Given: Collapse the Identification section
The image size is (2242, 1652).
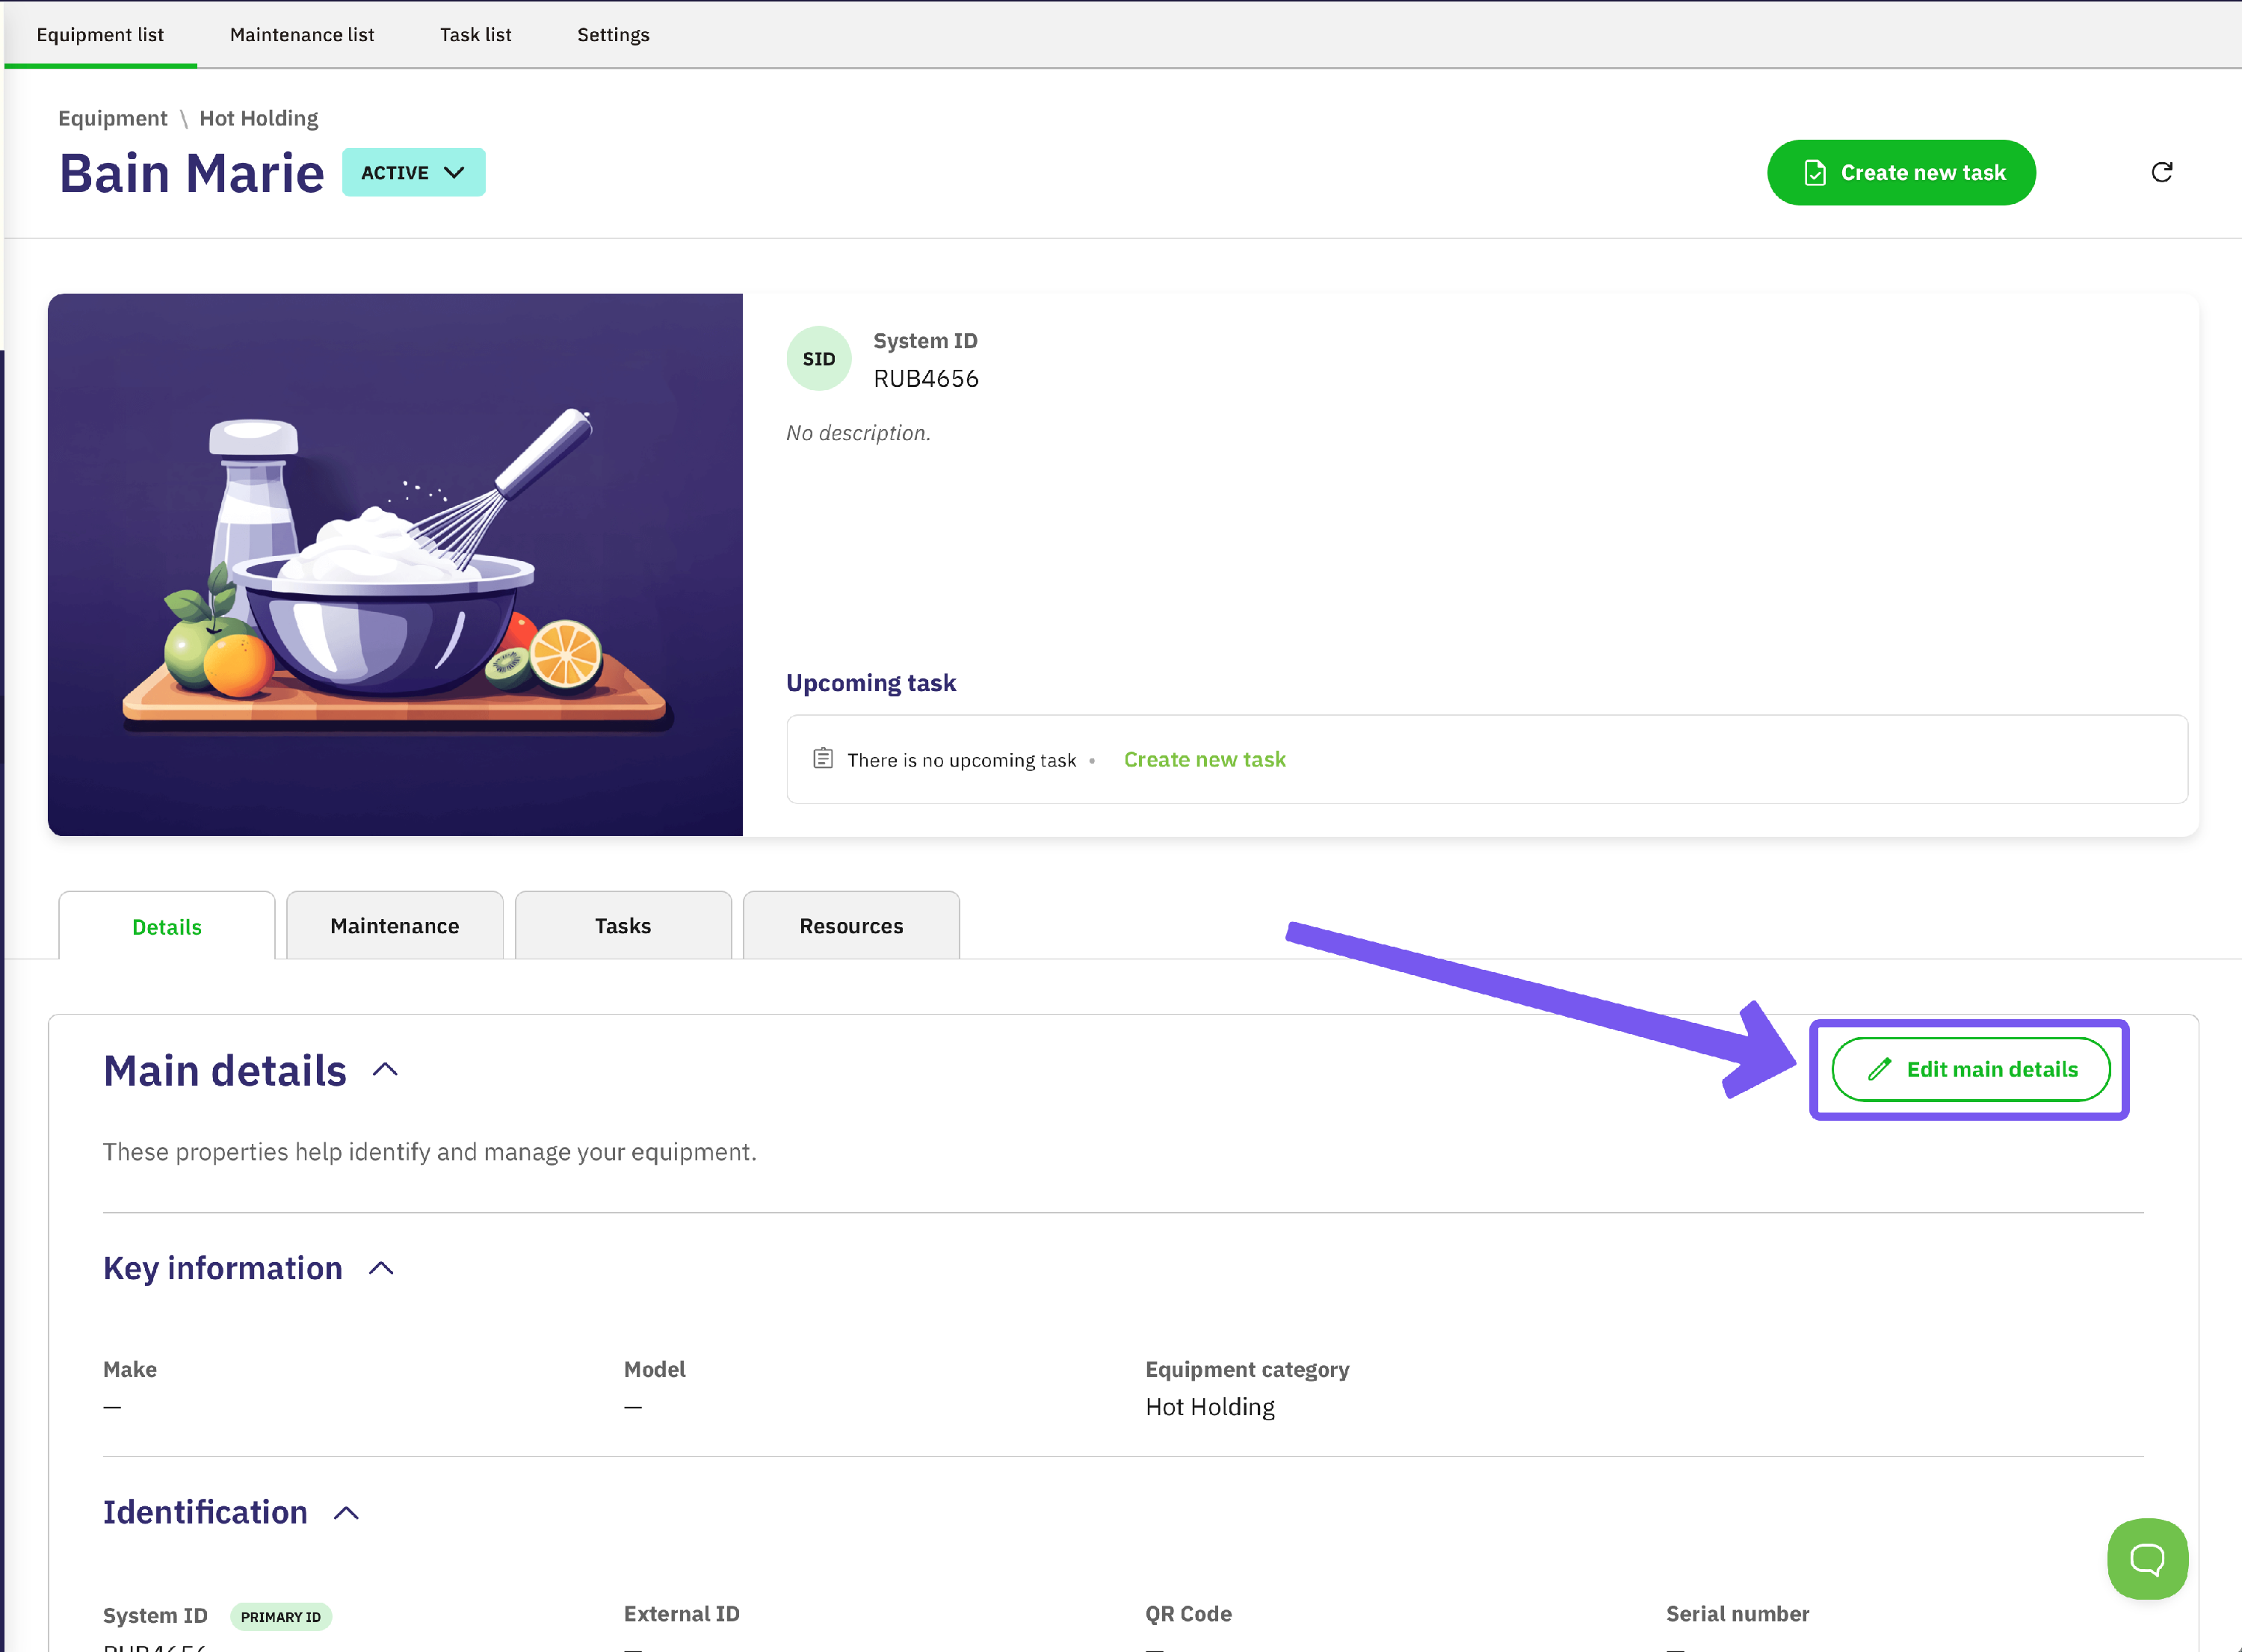Looking at the screenshot, I should (346, 1513).
